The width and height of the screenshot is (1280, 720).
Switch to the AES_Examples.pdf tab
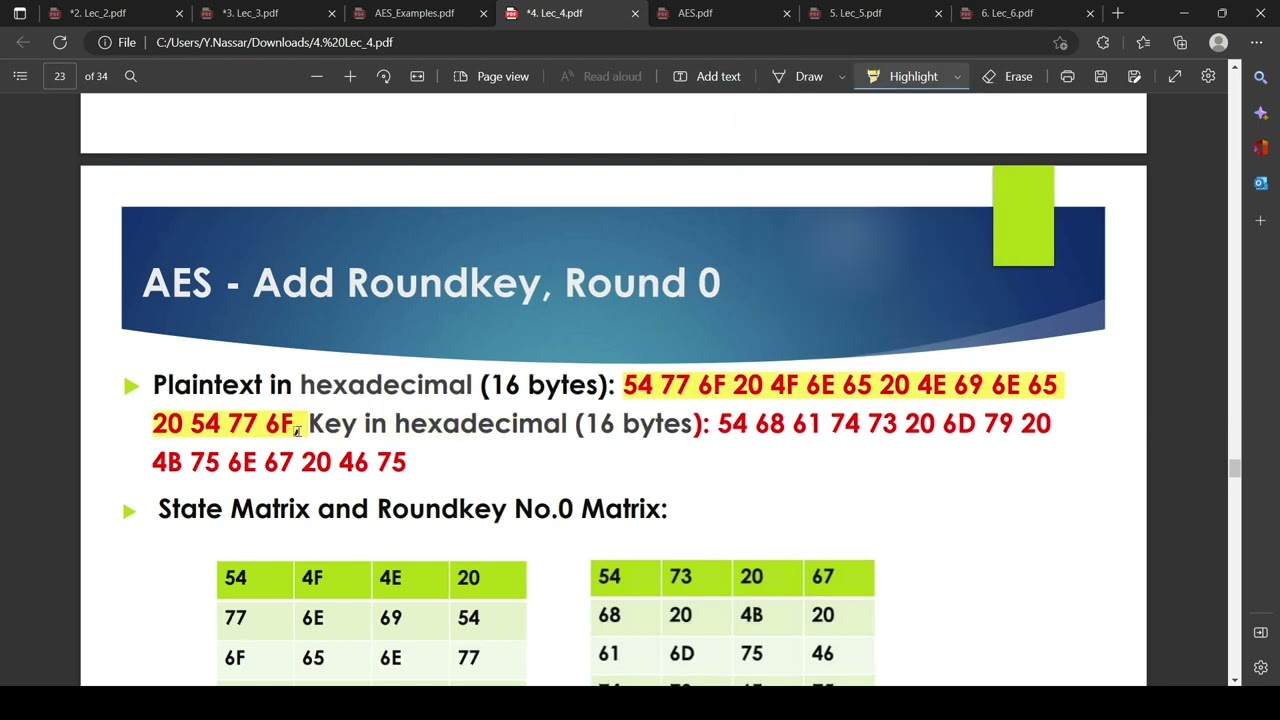[419, 13]
